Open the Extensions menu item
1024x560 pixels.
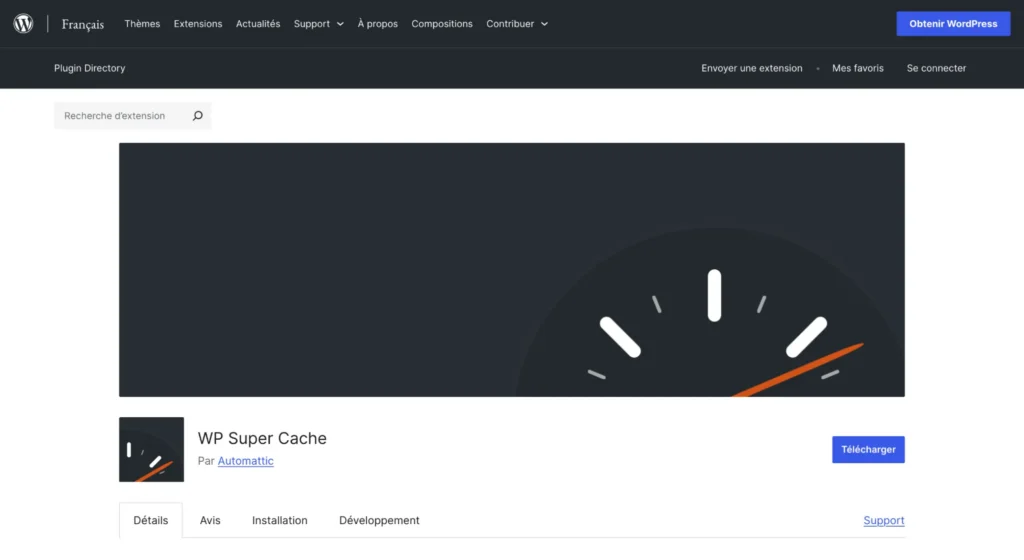point(198,23)
